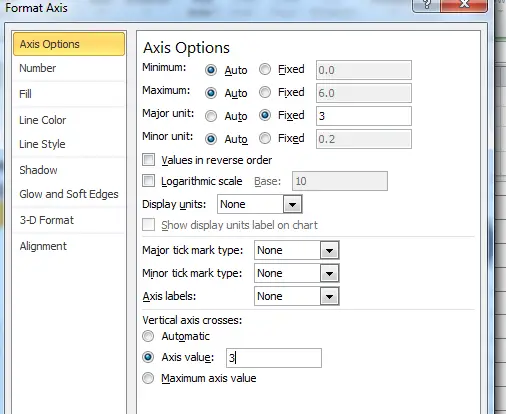Enable the Logarithmic scale checkbox
This screenshot has width=506, height=414.
tap(148, 181)
